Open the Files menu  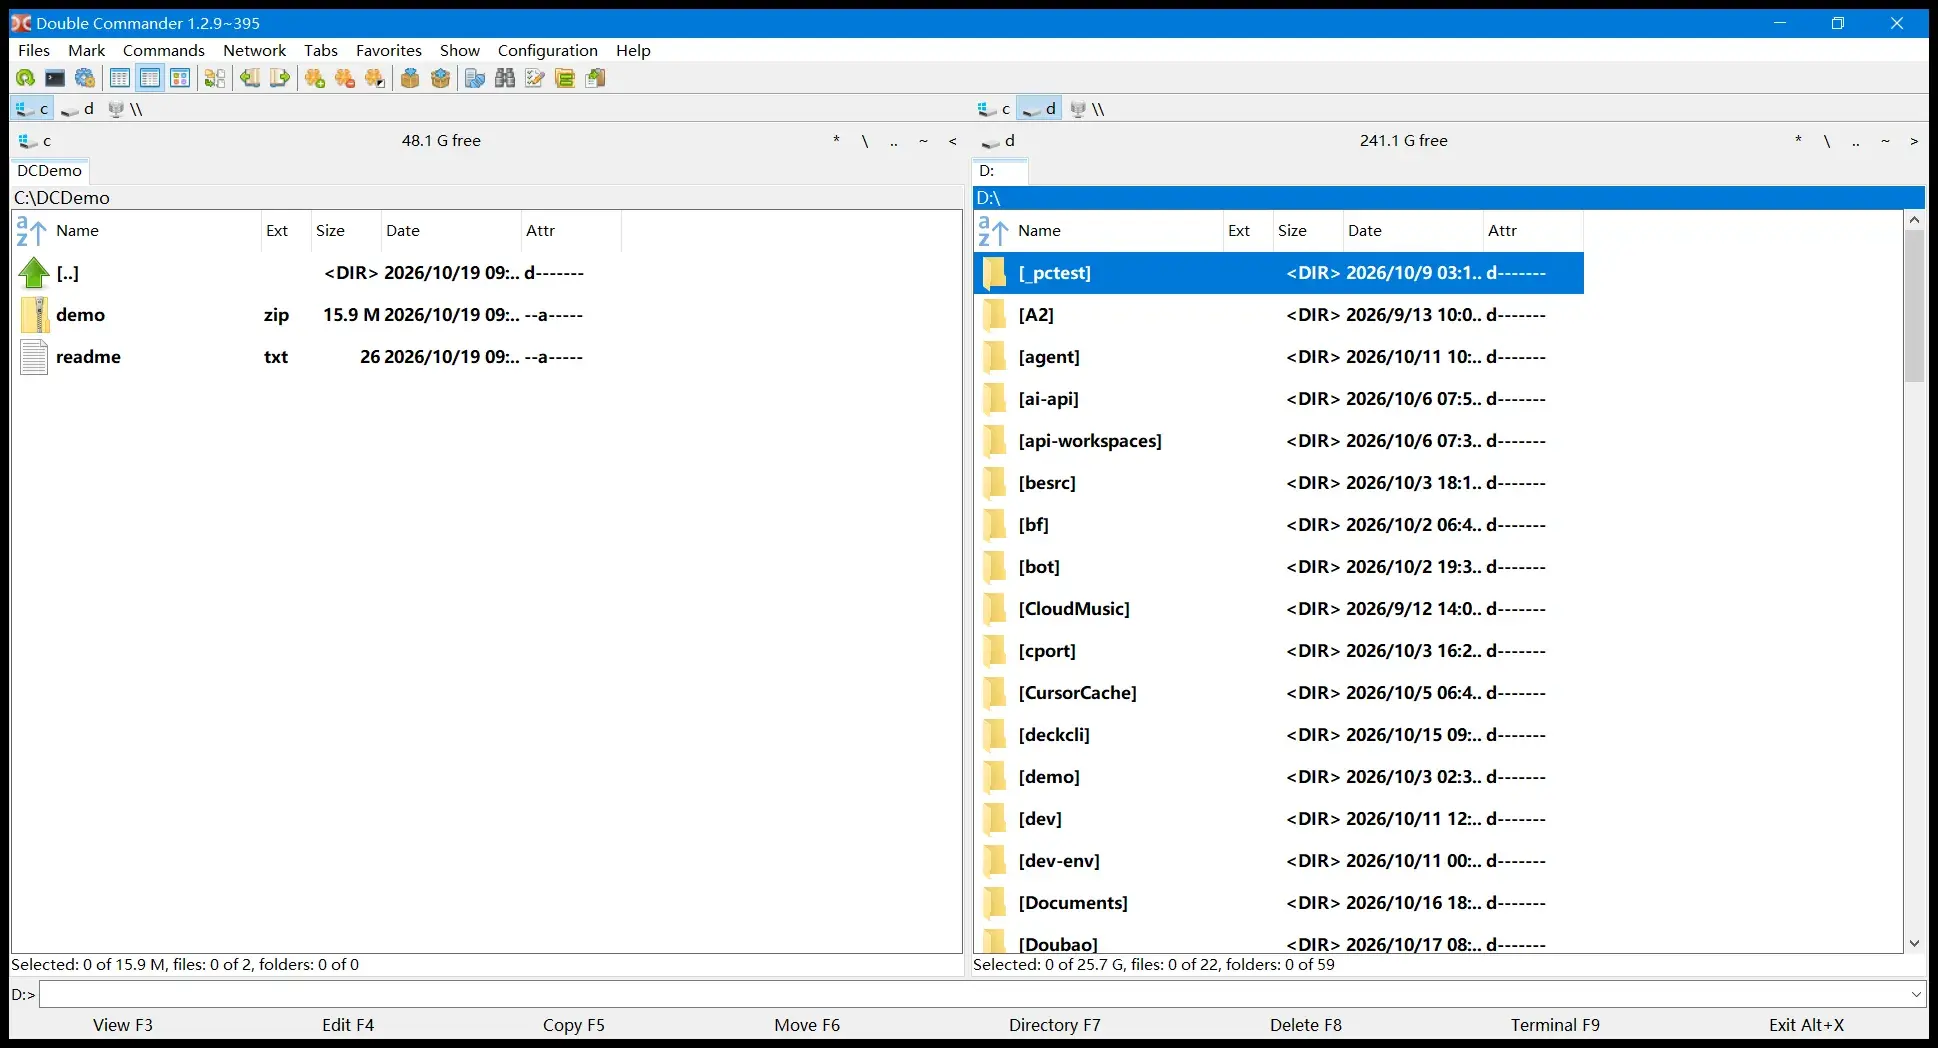click(x=34, y=50)
